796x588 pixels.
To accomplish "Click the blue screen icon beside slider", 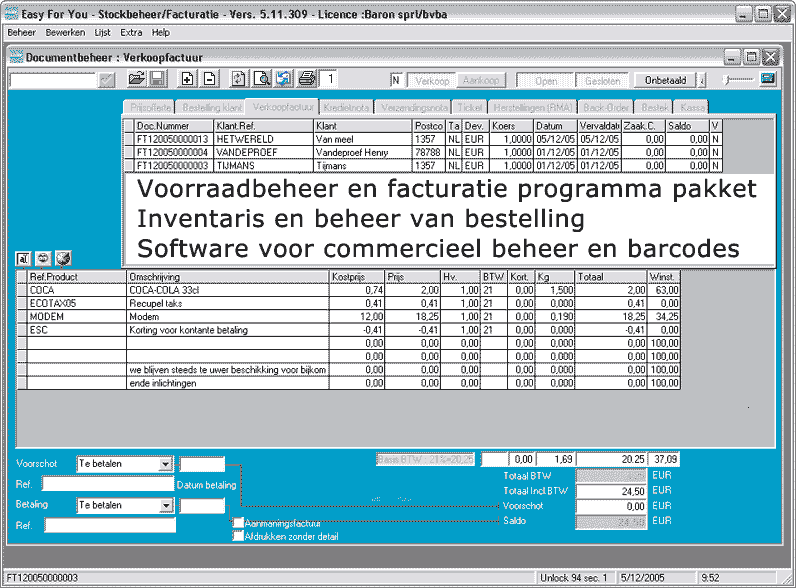I will pos(768,79).
